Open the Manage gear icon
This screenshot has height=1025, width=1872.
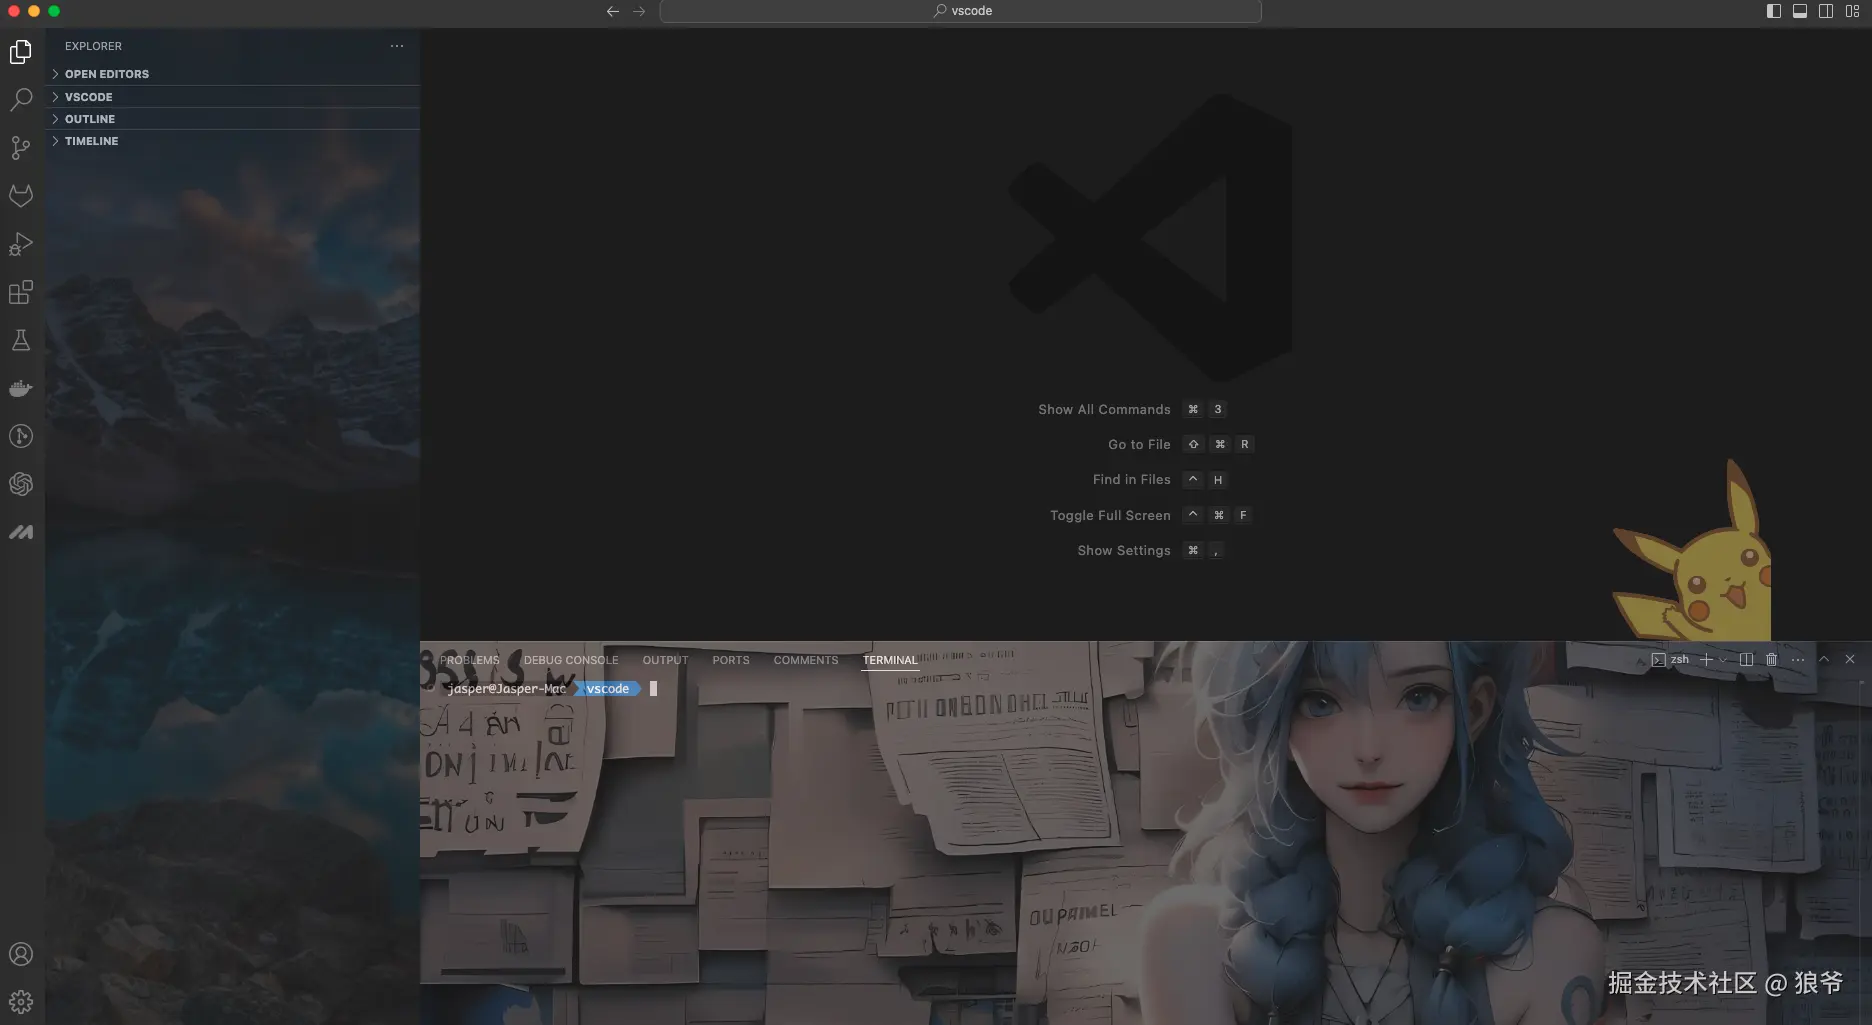click(x=21, y=1002)
